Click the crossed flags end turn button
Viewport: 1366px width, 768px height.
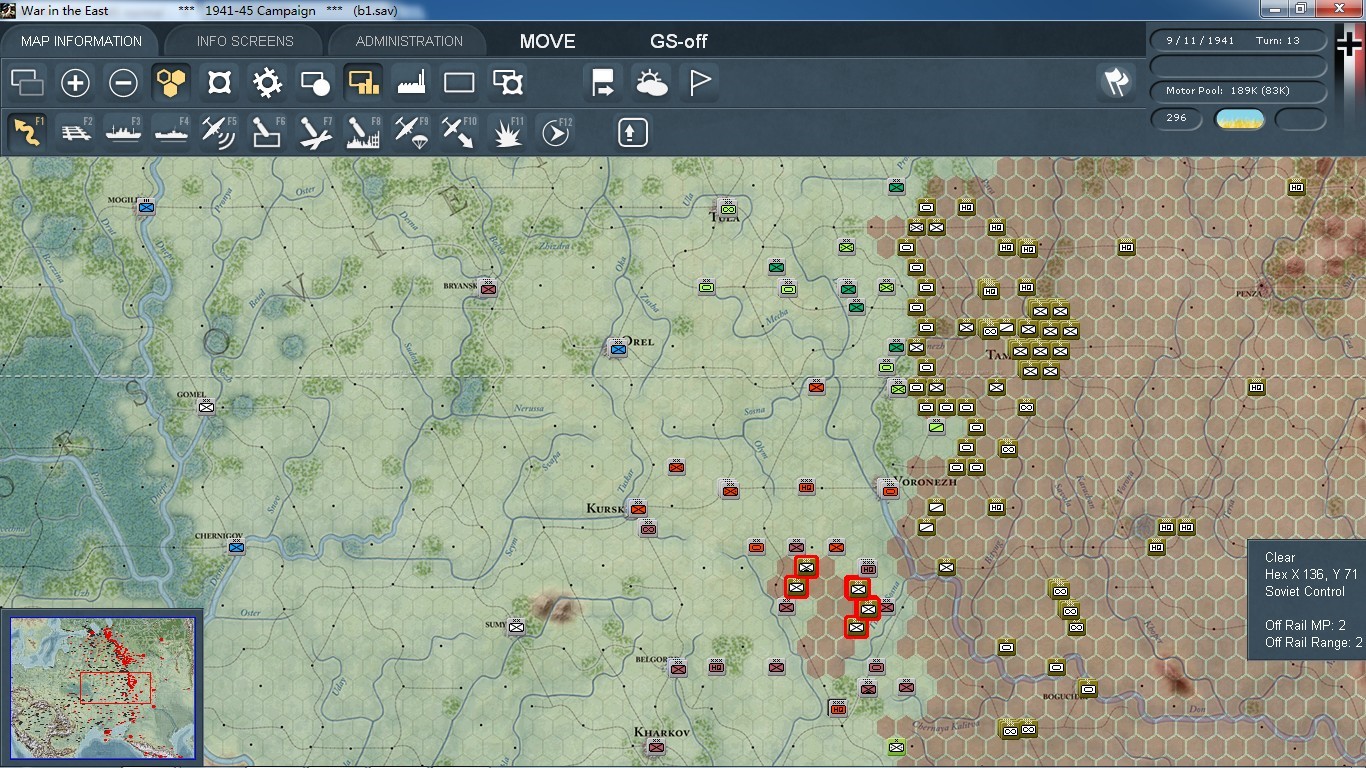[1116, 83]
